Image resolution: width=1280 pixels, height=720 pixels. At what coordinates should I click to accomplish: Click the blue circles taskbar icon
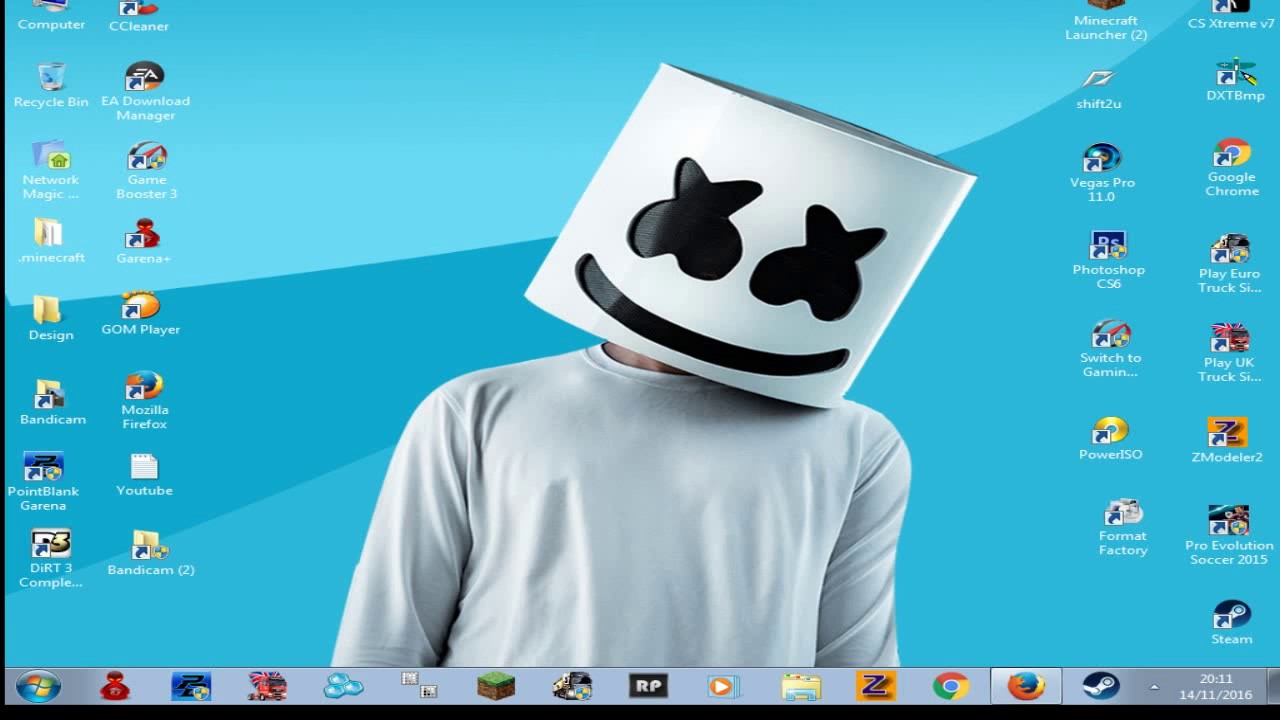click(343, 687)
